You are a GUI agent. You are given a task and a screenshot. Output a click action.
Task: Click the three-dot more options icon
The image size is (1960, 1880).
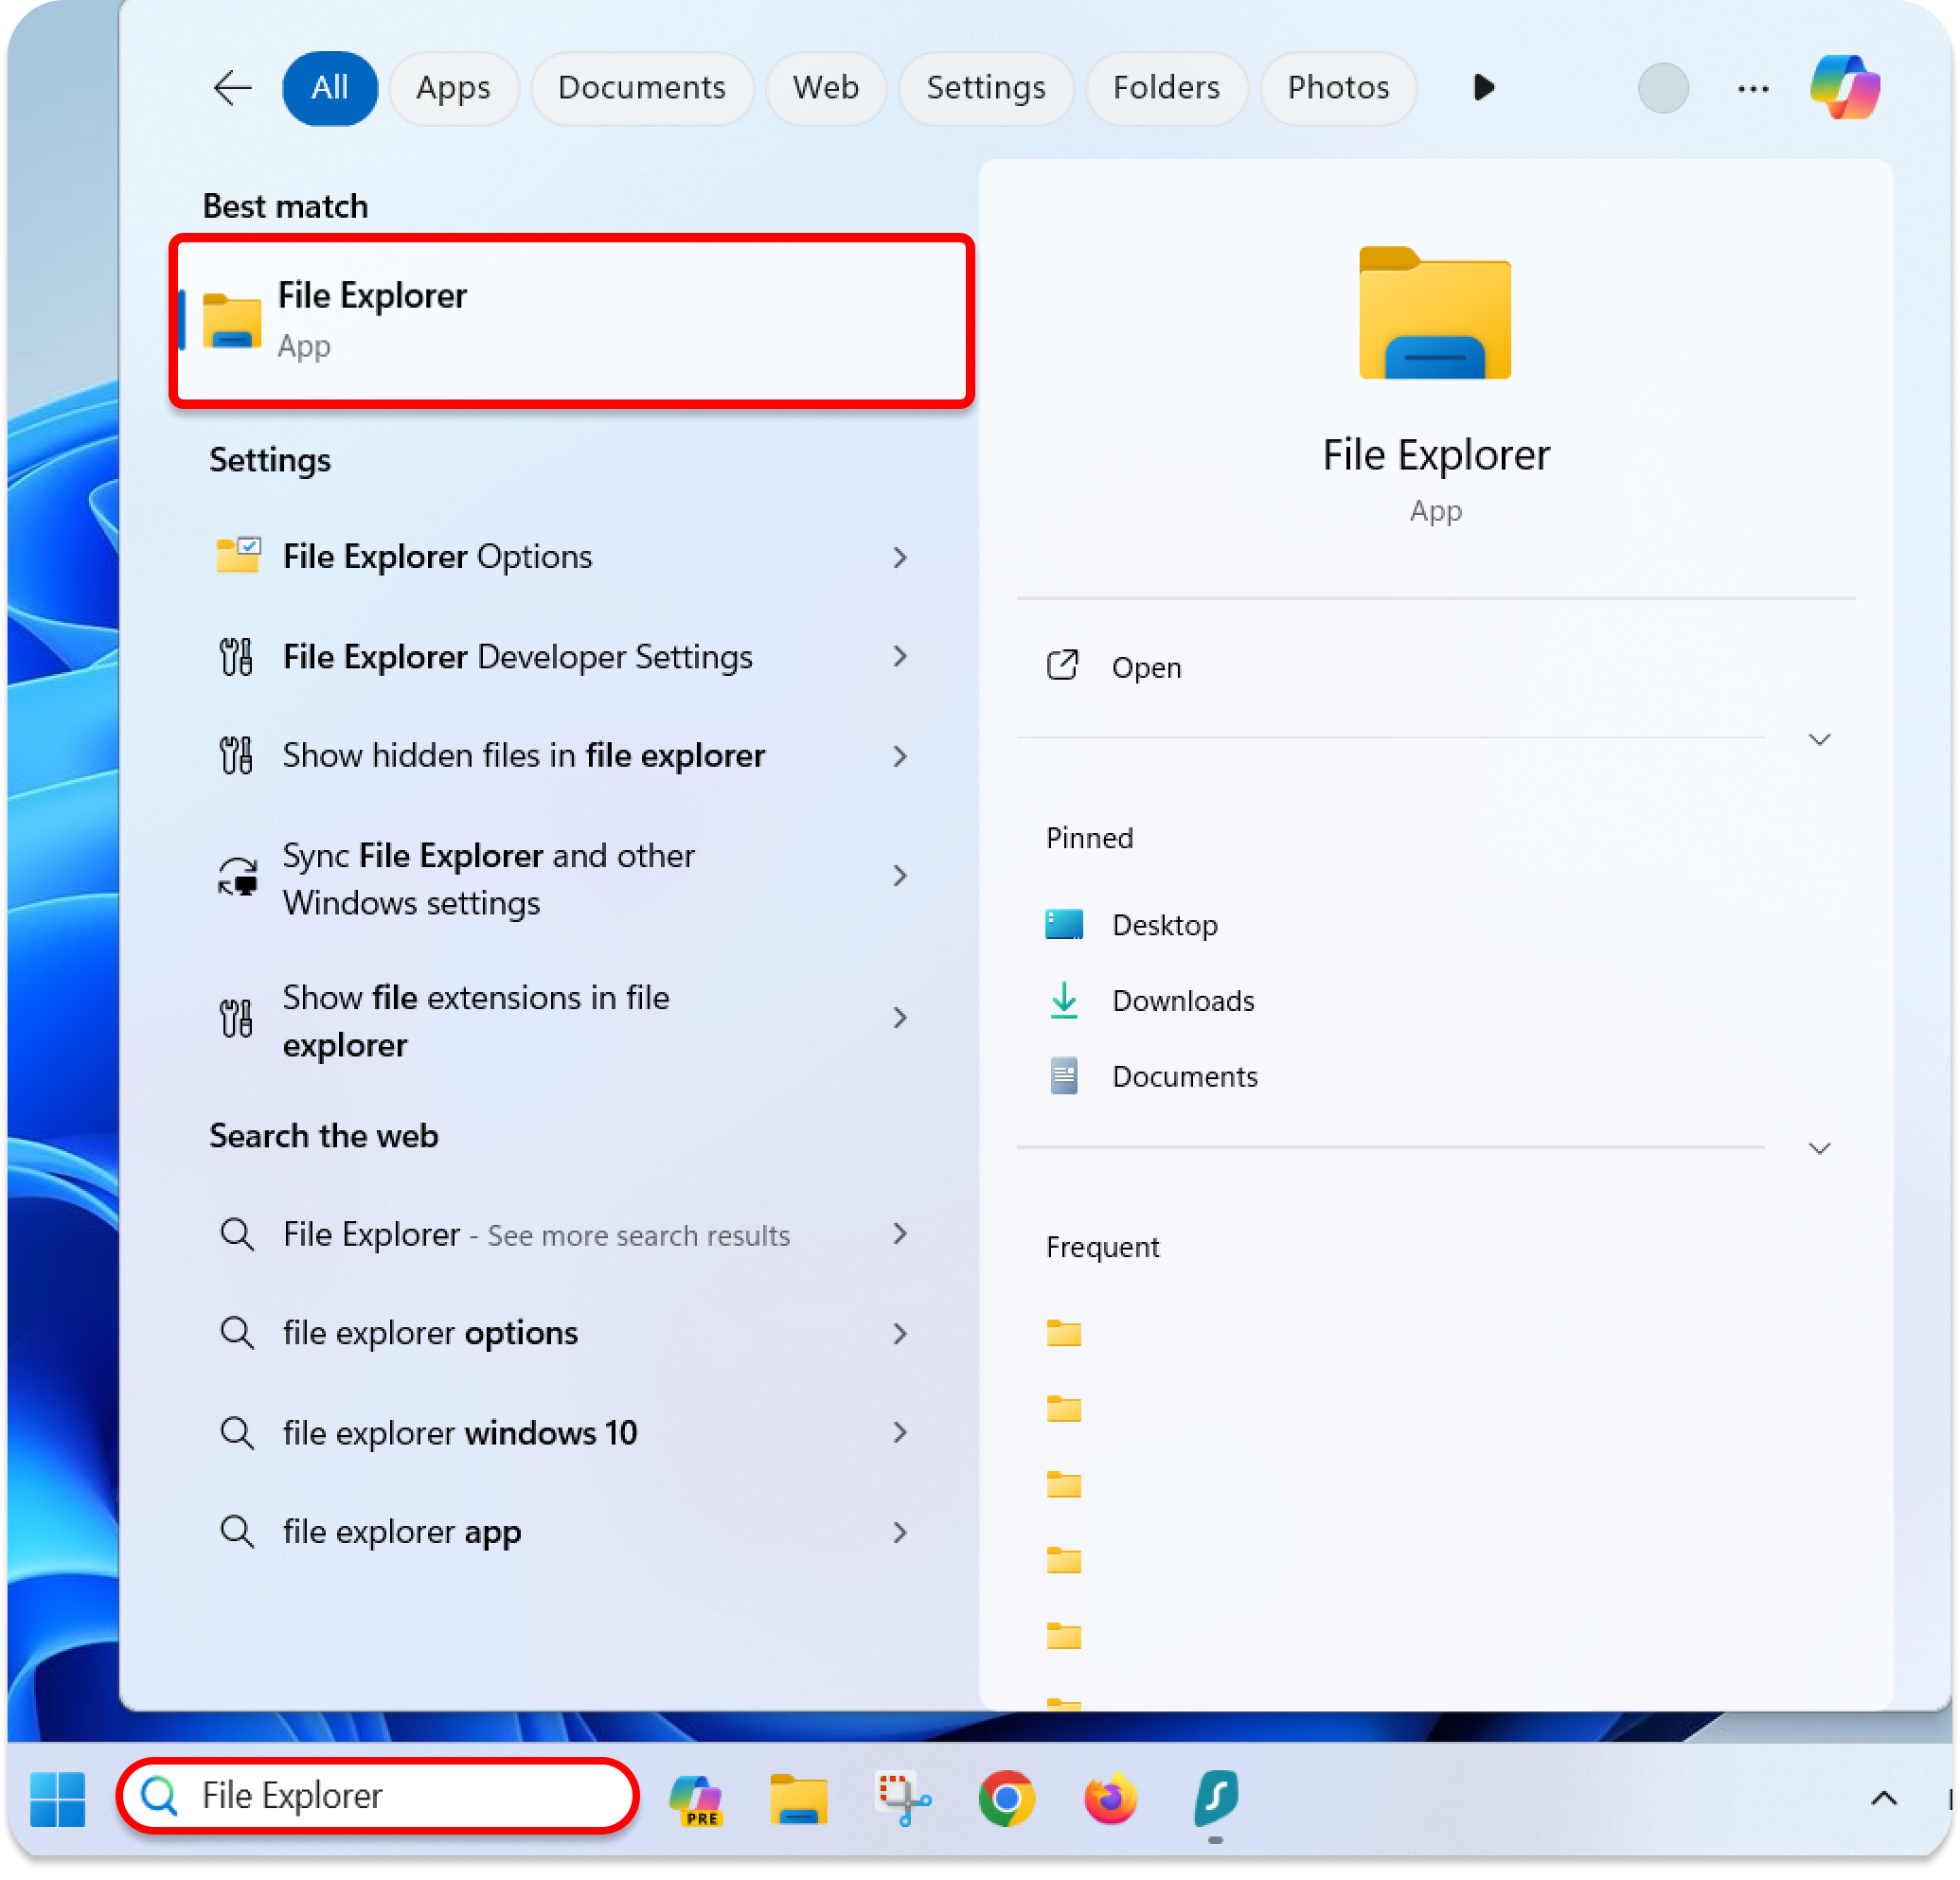[x=1752, y=89]
